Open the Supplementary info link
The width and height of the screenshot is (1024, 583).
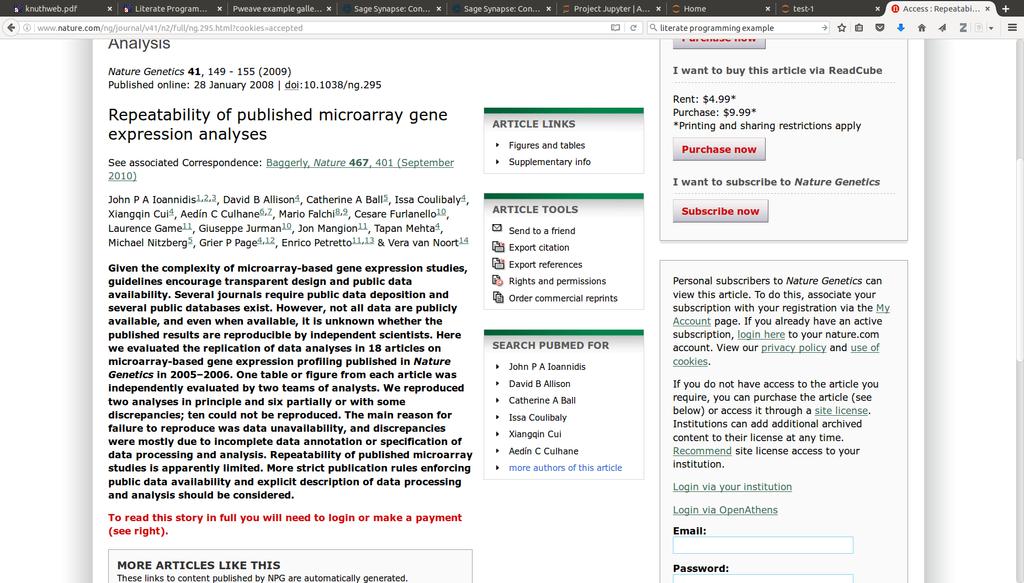click(x=549, y=162)
